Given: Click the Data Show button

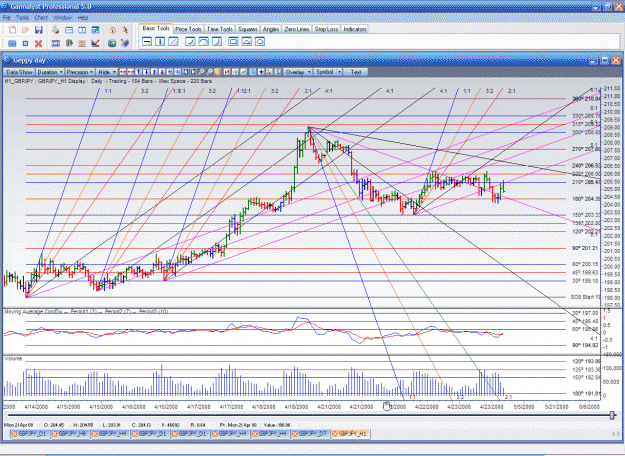Looking at the screenshot, I should tap(19, 72).
